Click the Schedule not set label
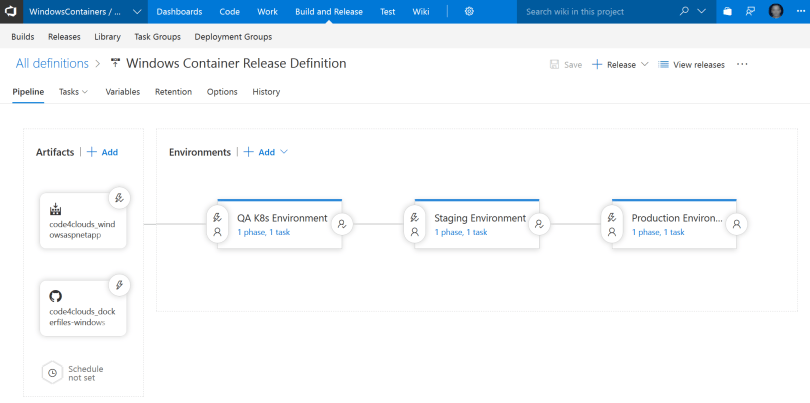 point(86,373)
